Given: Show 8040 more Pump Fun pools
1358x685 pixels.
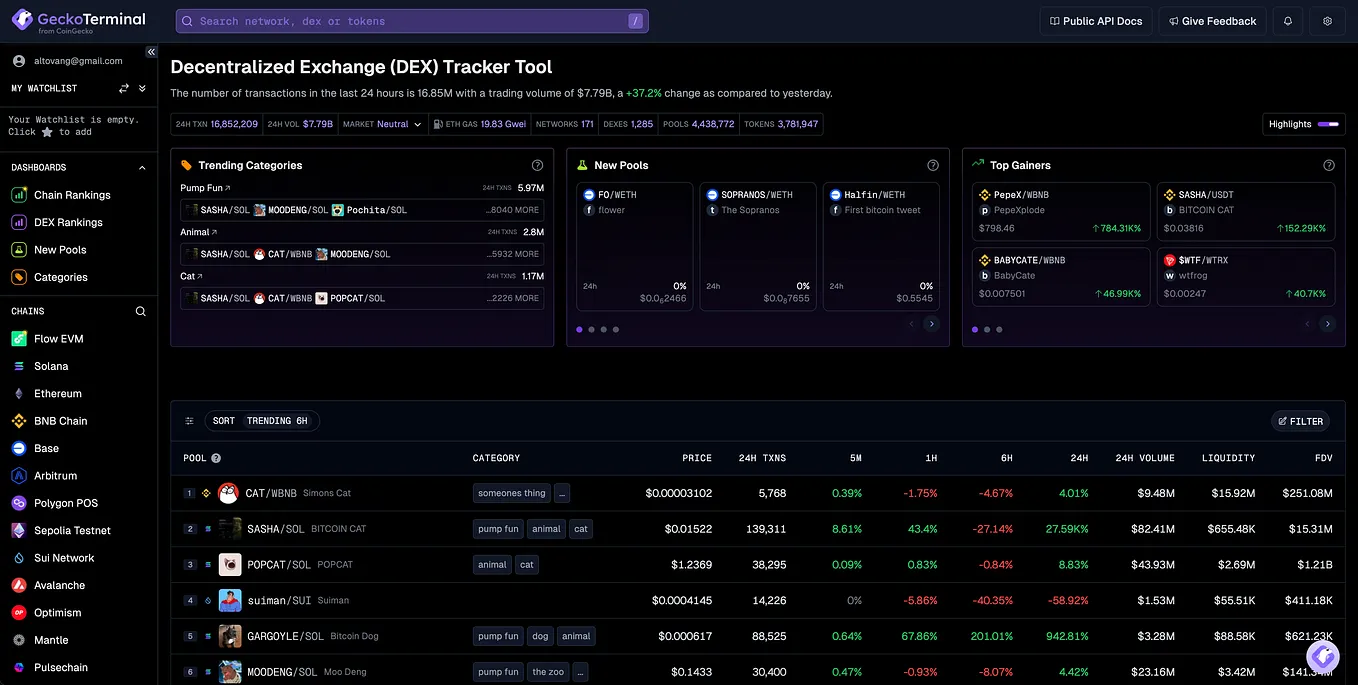Looking at the screenshot, I should click(x=513, y=210).
